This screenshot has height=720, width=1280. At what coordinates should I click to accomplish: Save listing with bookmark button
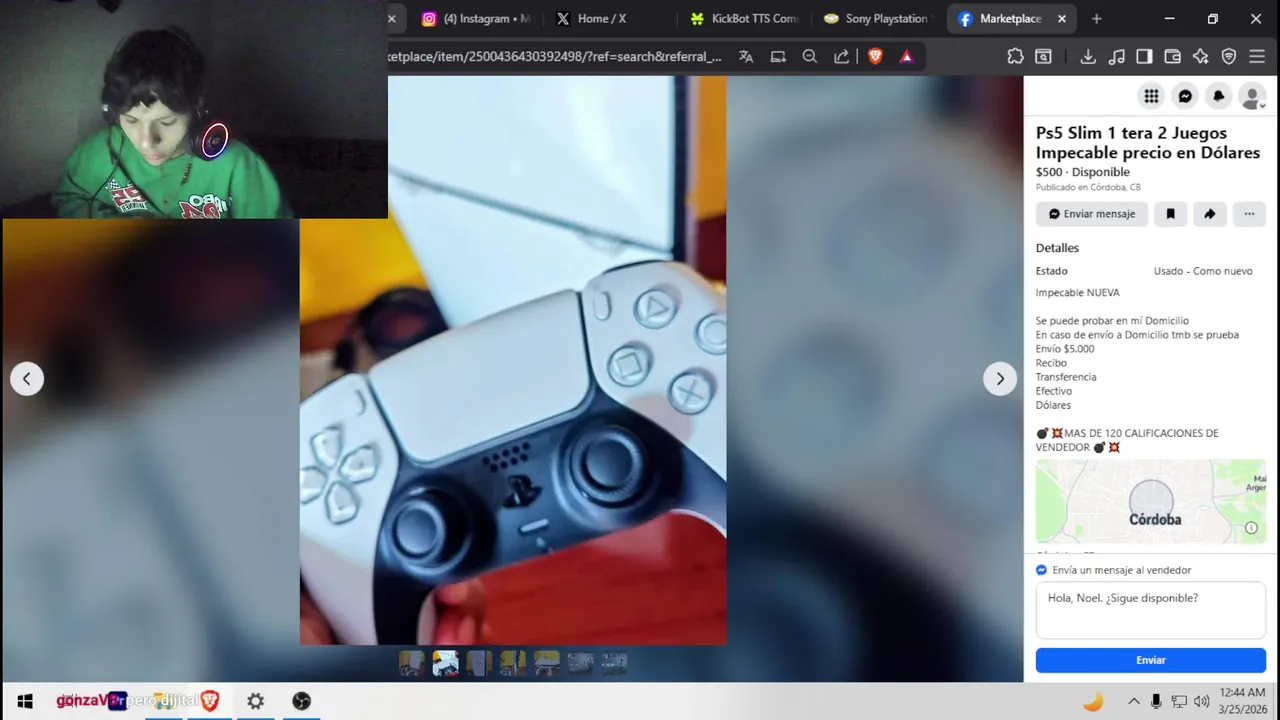[1170, 214]
